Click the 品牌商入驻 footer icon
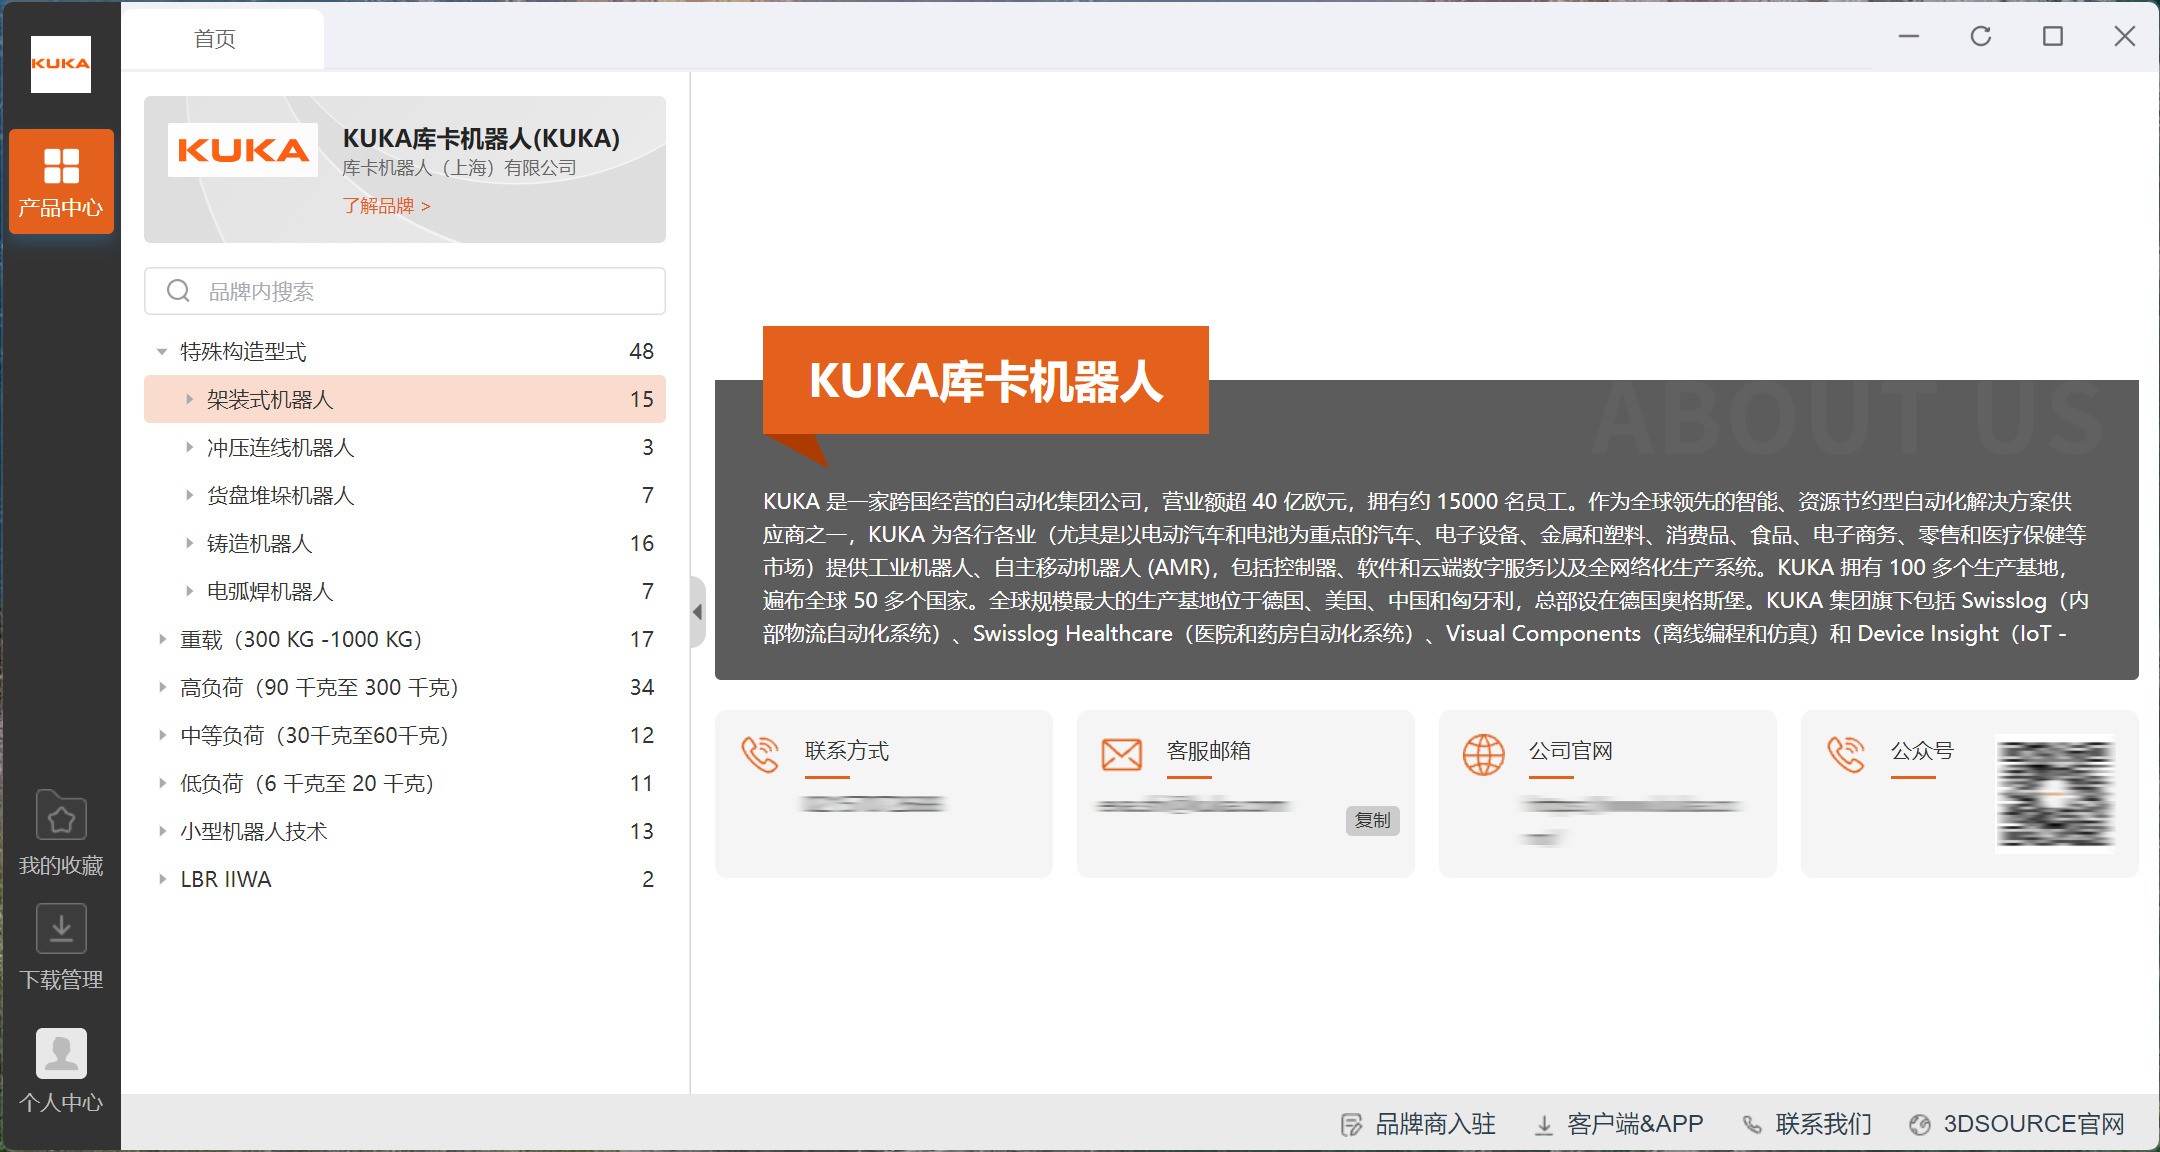The height and width of the screenshot is (1152, 2160). (1351, 1125)
